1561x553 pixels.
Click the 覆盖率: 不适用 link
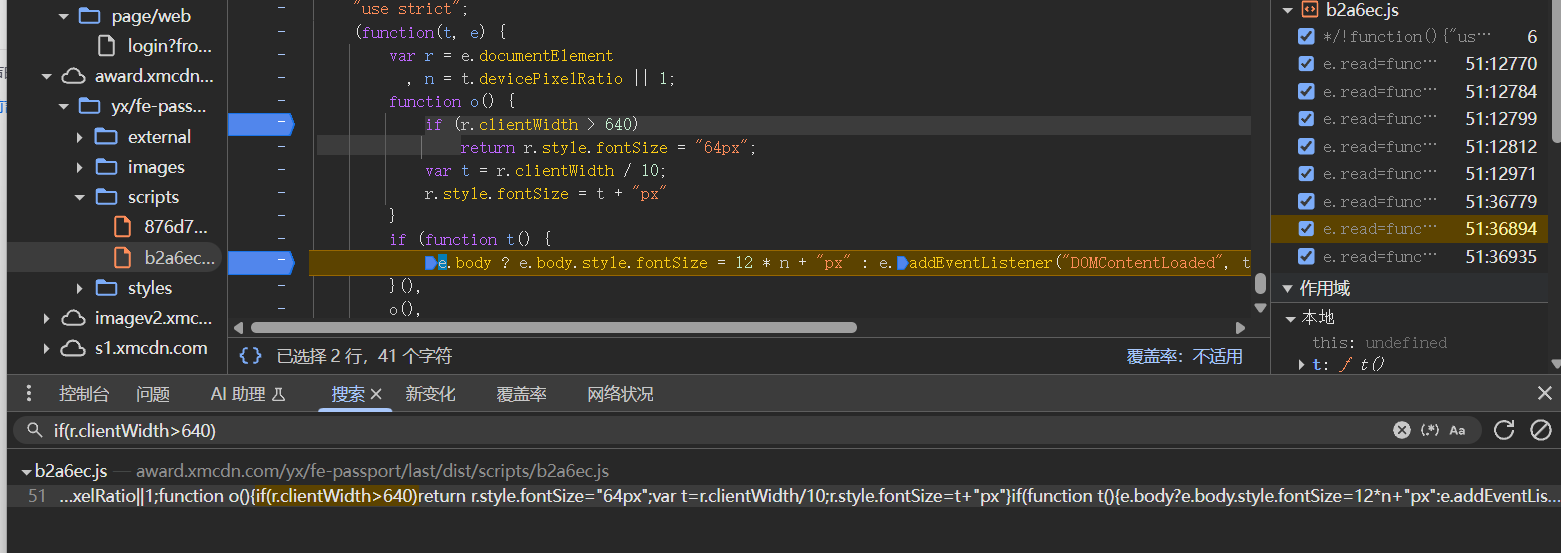[x=1185, y=356]
